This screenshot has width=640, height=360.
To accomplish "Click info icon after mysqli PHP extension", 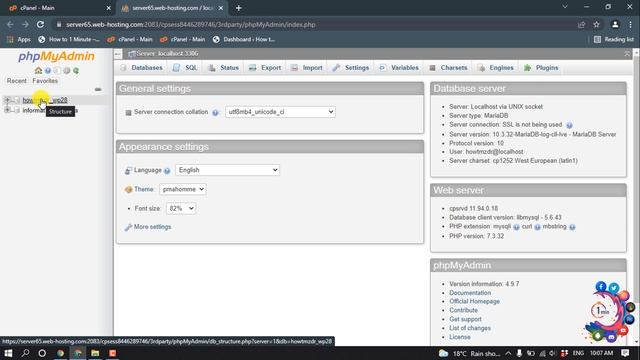I will tap(516, 227).
